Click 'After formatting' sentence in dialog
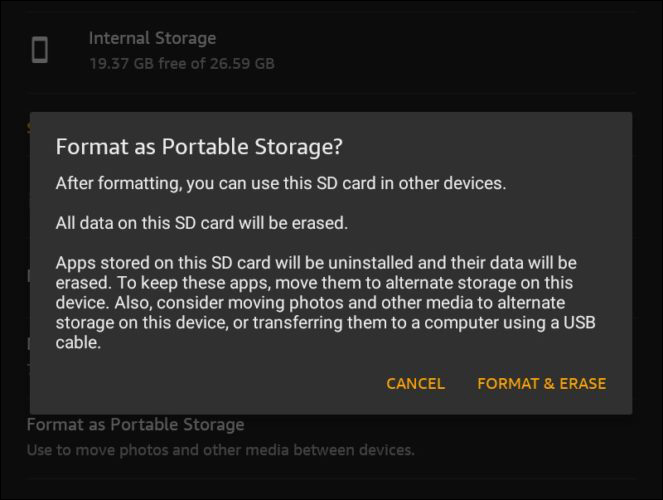The image size is (663, 500). pos(280,184)
